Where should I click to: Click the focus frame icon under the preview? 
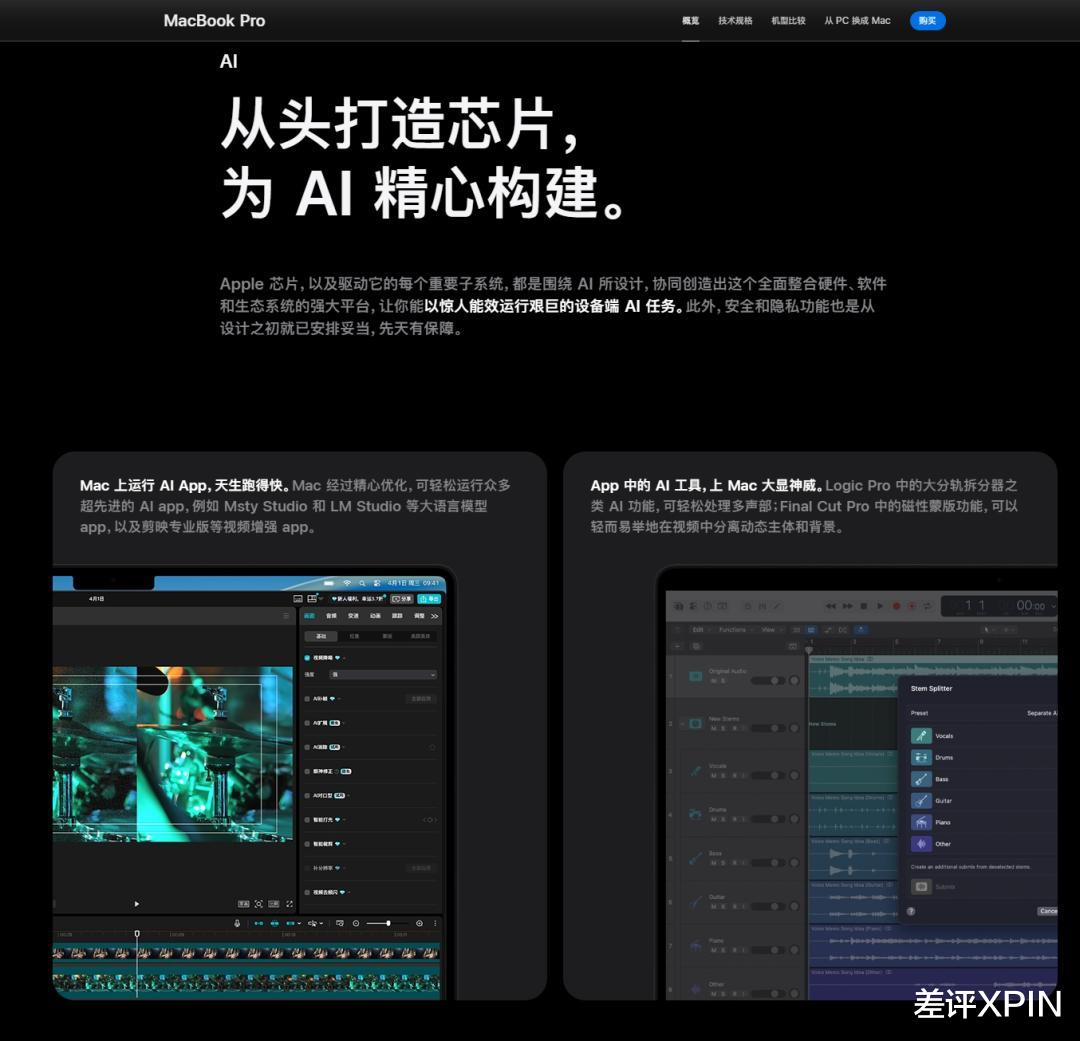[x=258, y=903]
